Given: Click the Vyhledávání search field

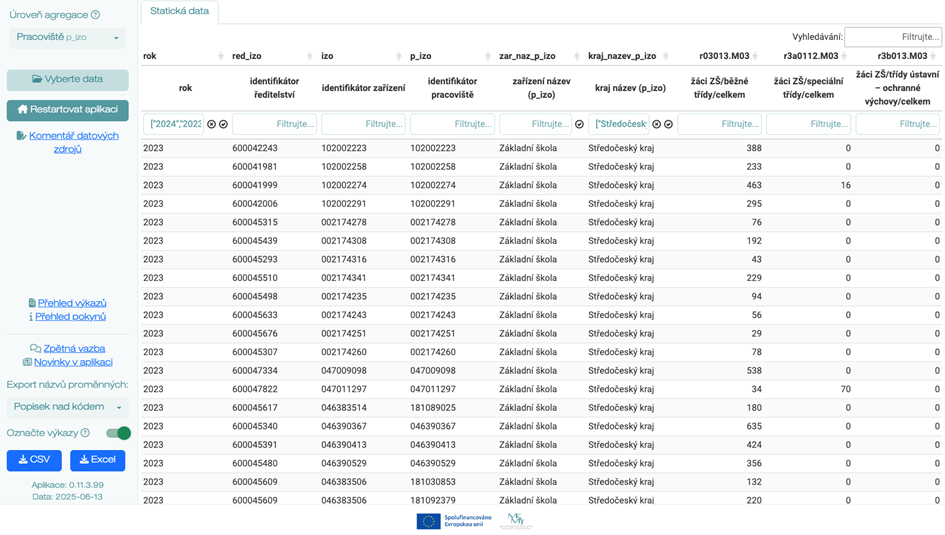Looking at the screenshot, I should (892, 37).
